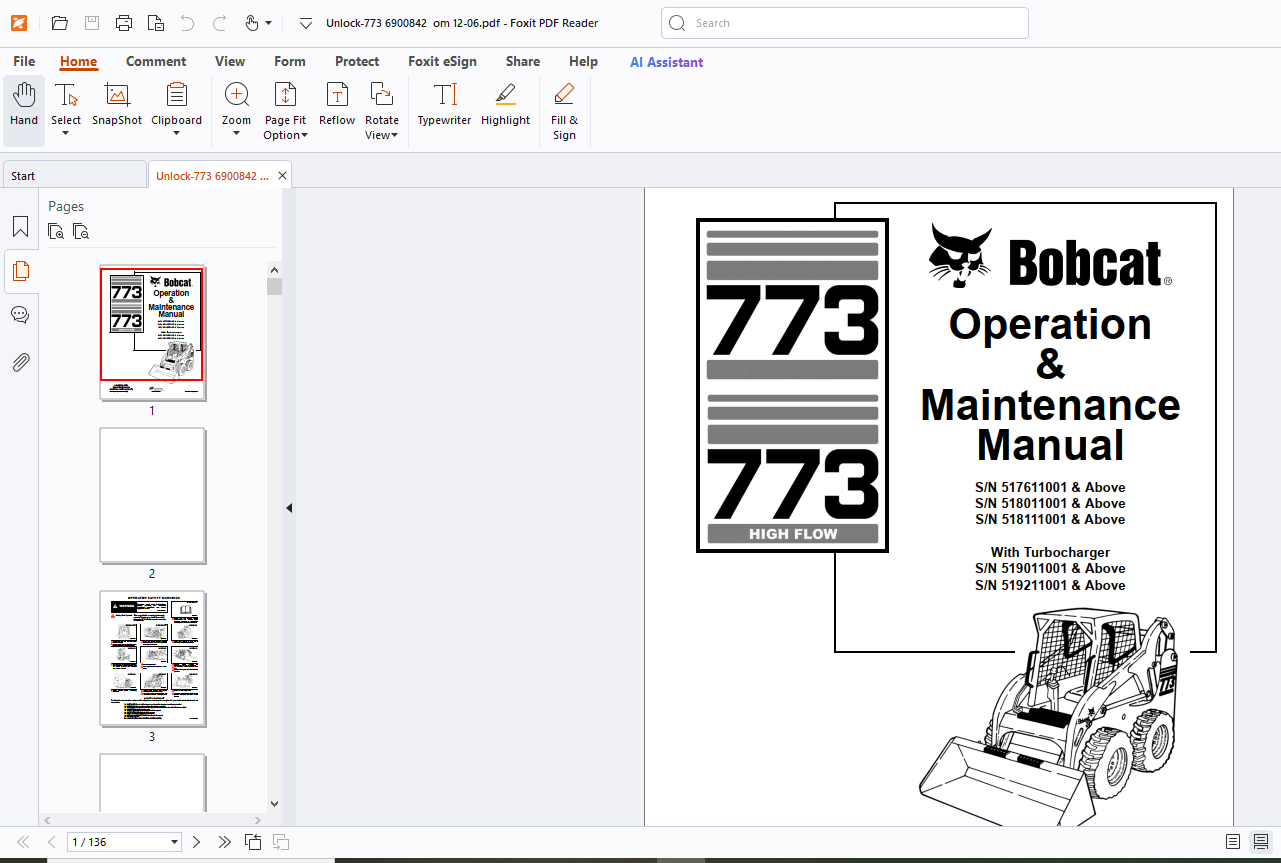The image size is (1281, 863).
Task: Click the Search field in title bar
Action: [x=845, y=23]
